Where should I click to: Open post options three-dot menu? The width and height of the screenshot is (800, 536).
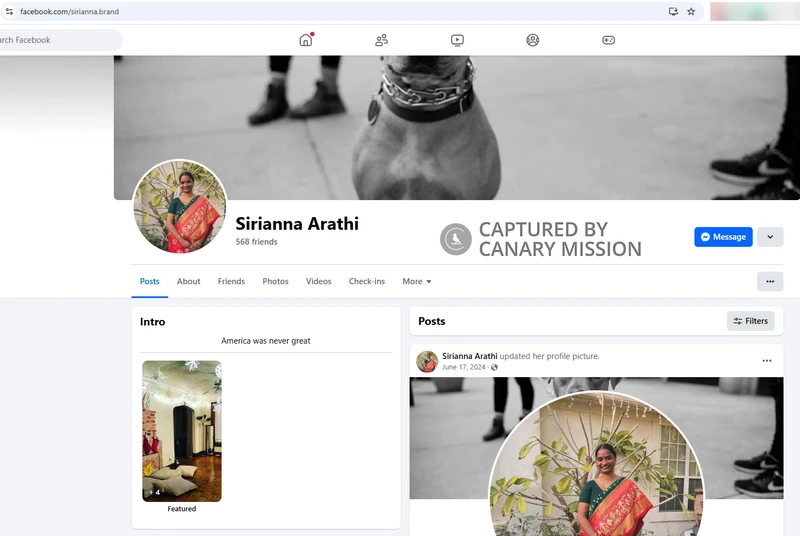pyautogui.click(x=767, y=361)
